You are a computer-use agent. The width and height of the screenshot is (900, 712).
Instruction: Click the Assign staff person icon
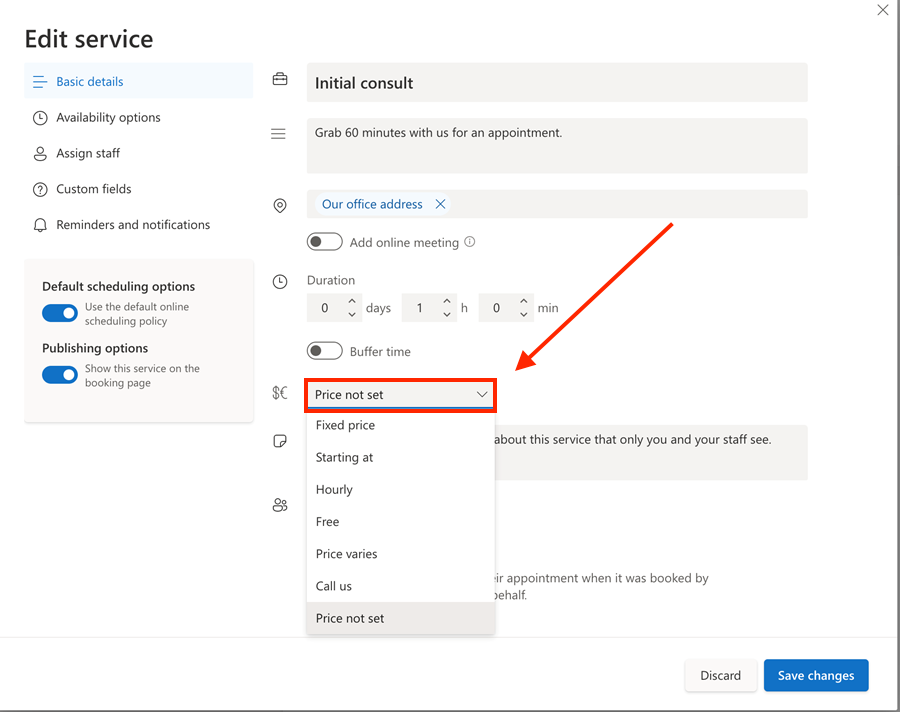click(40, 154)
